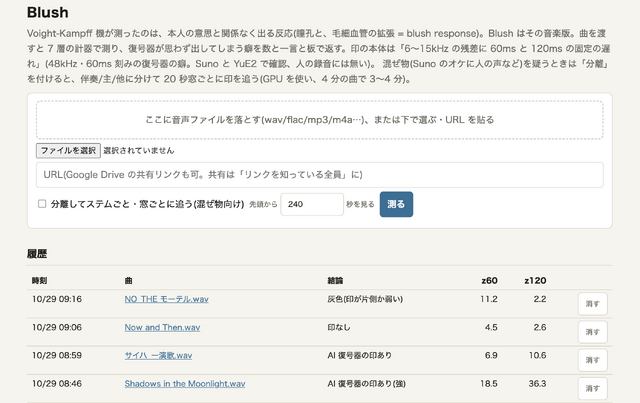The height and width of the screenshot is (403, 640).
Task: Open the サイハ 一演歌.wav link
Action: [x=158, y=356]
